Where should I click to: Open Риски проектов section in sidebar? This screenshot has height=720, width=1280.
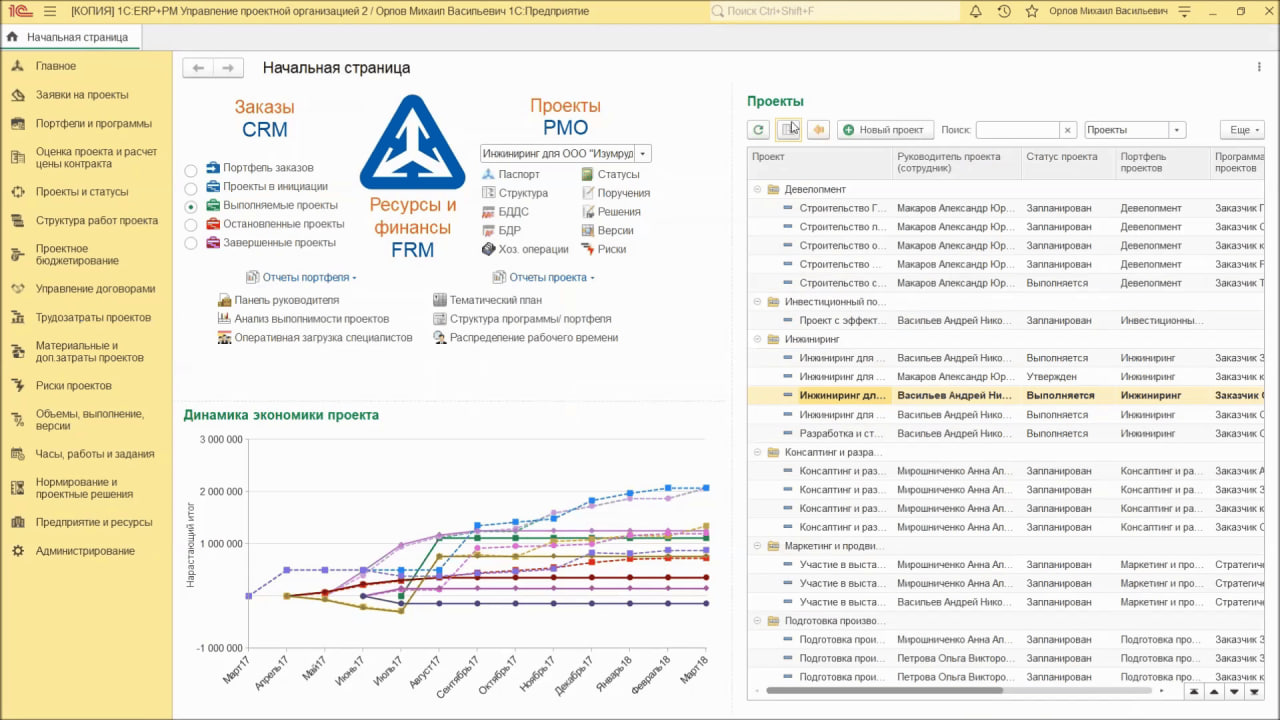click(x=73, y=386)
